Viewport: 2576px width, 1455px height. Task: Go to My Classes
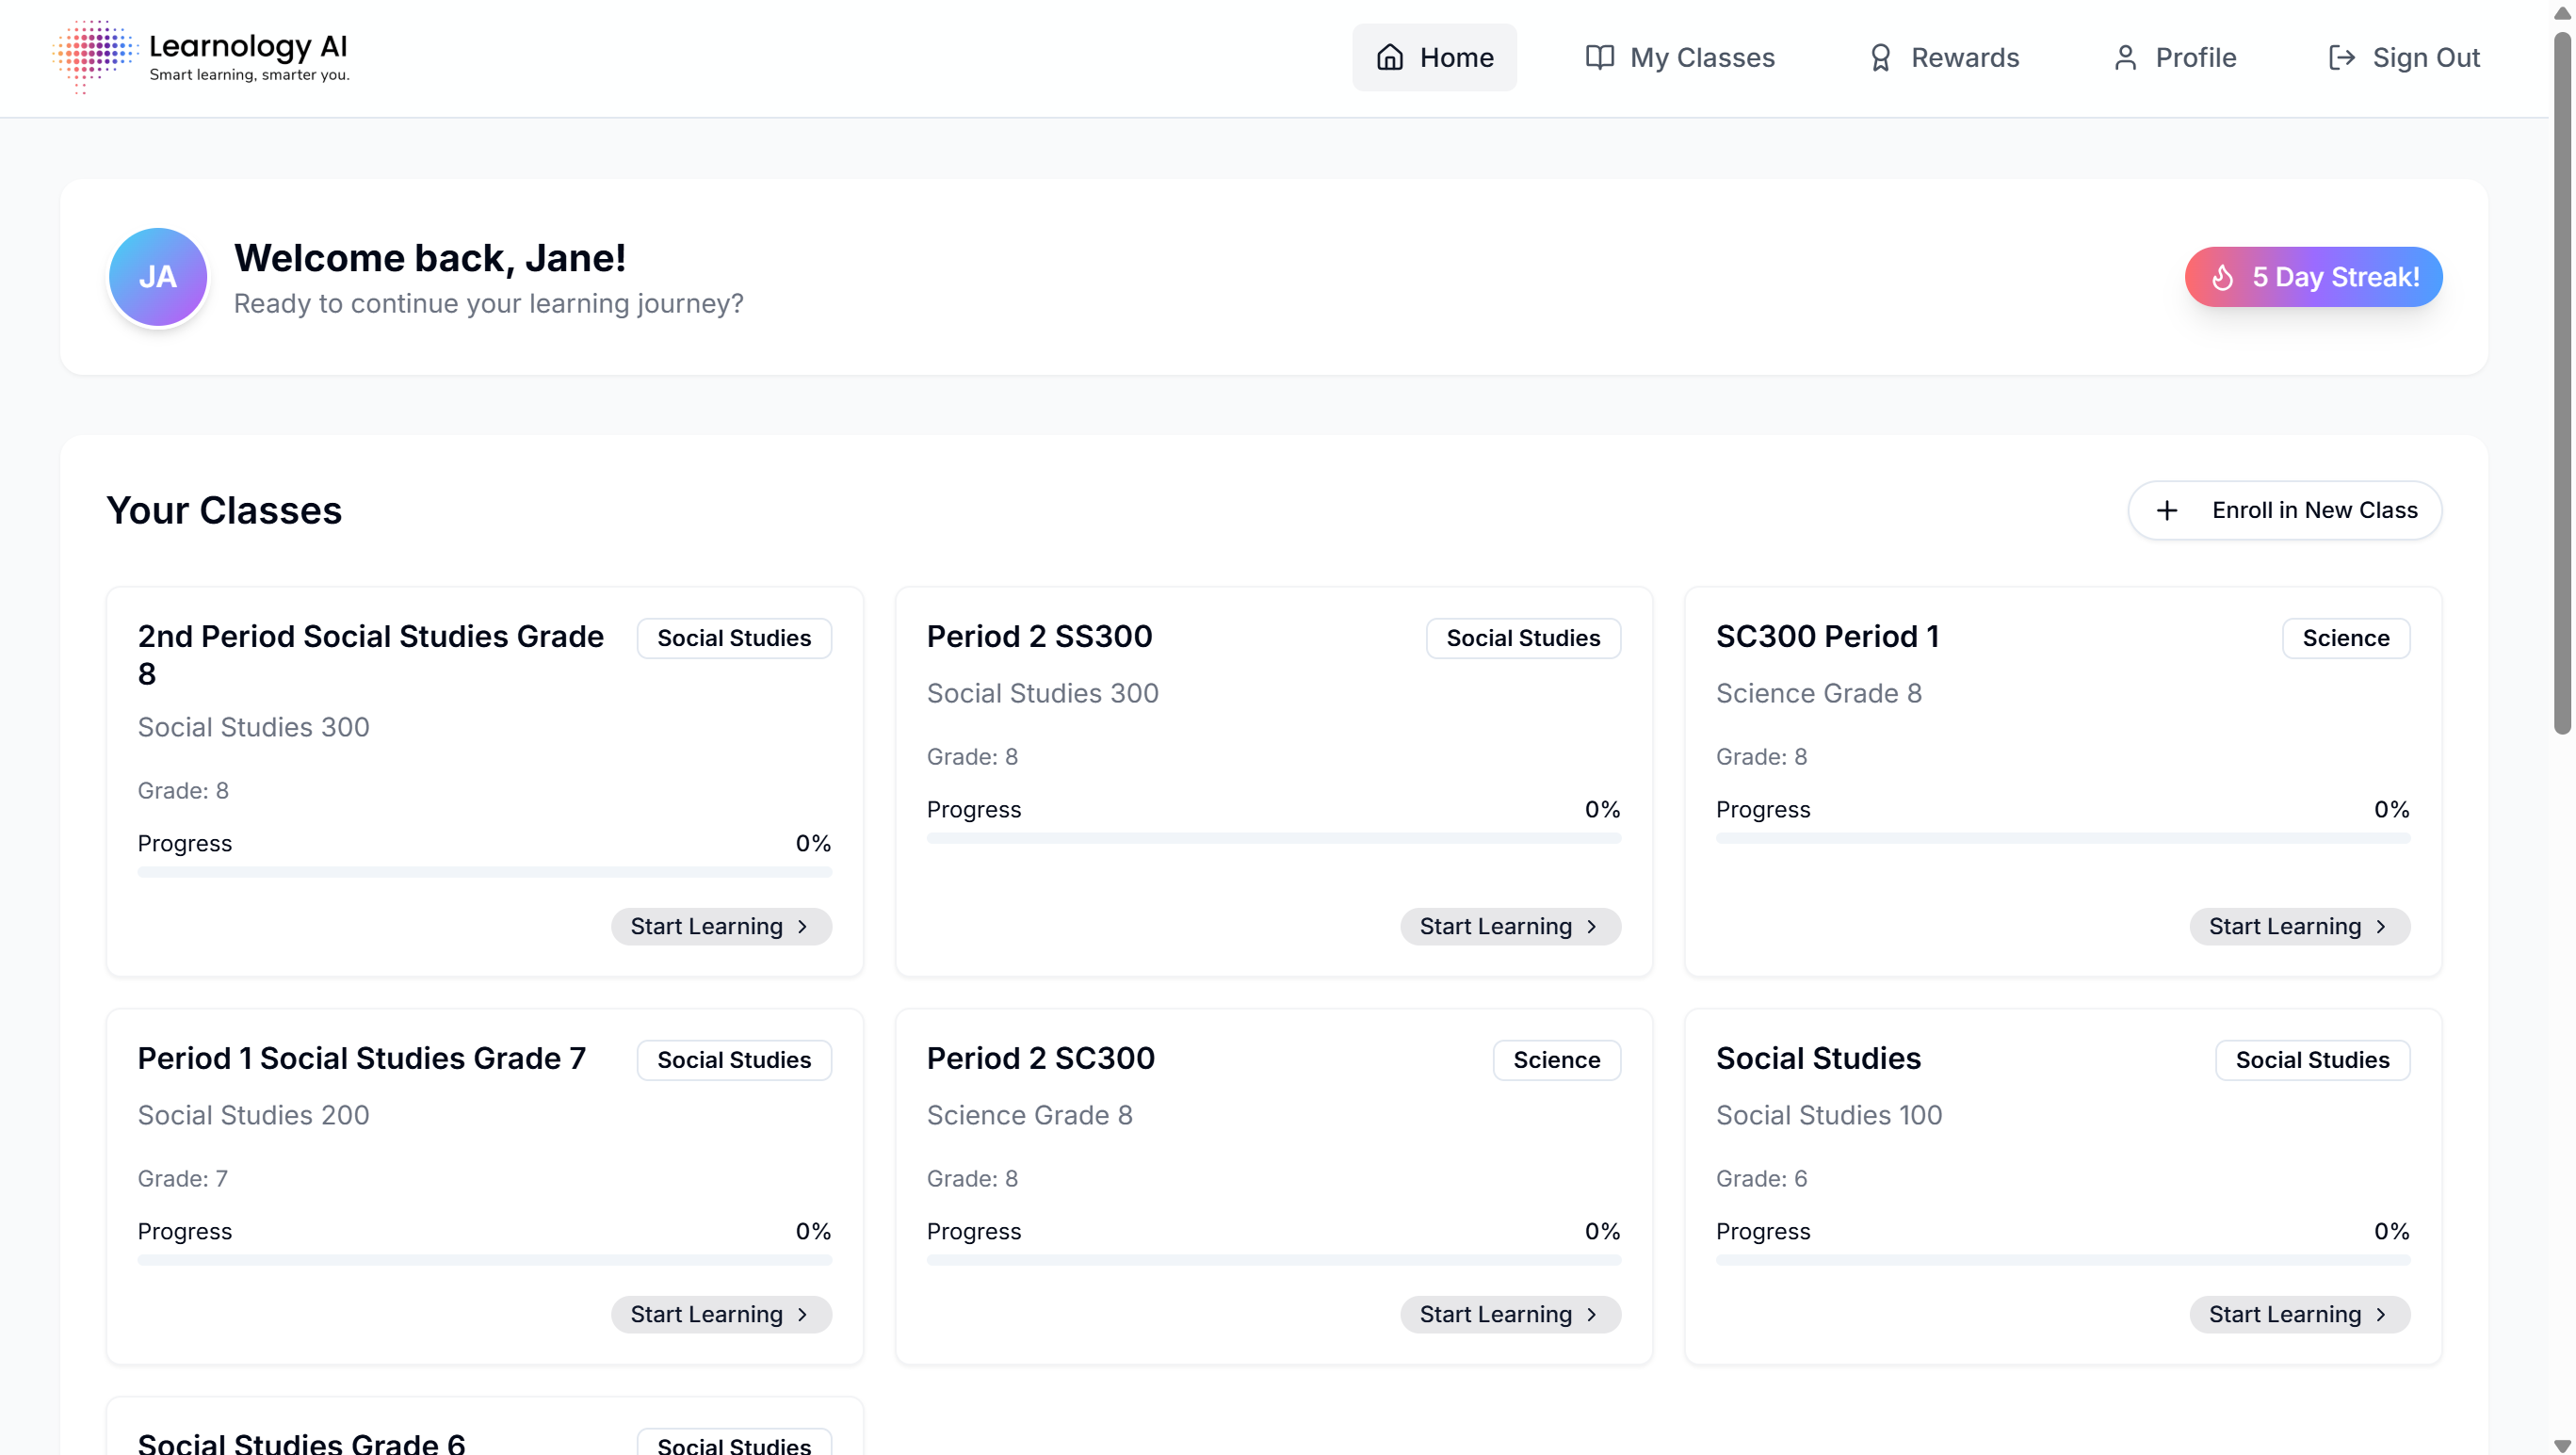point(1680,58)
